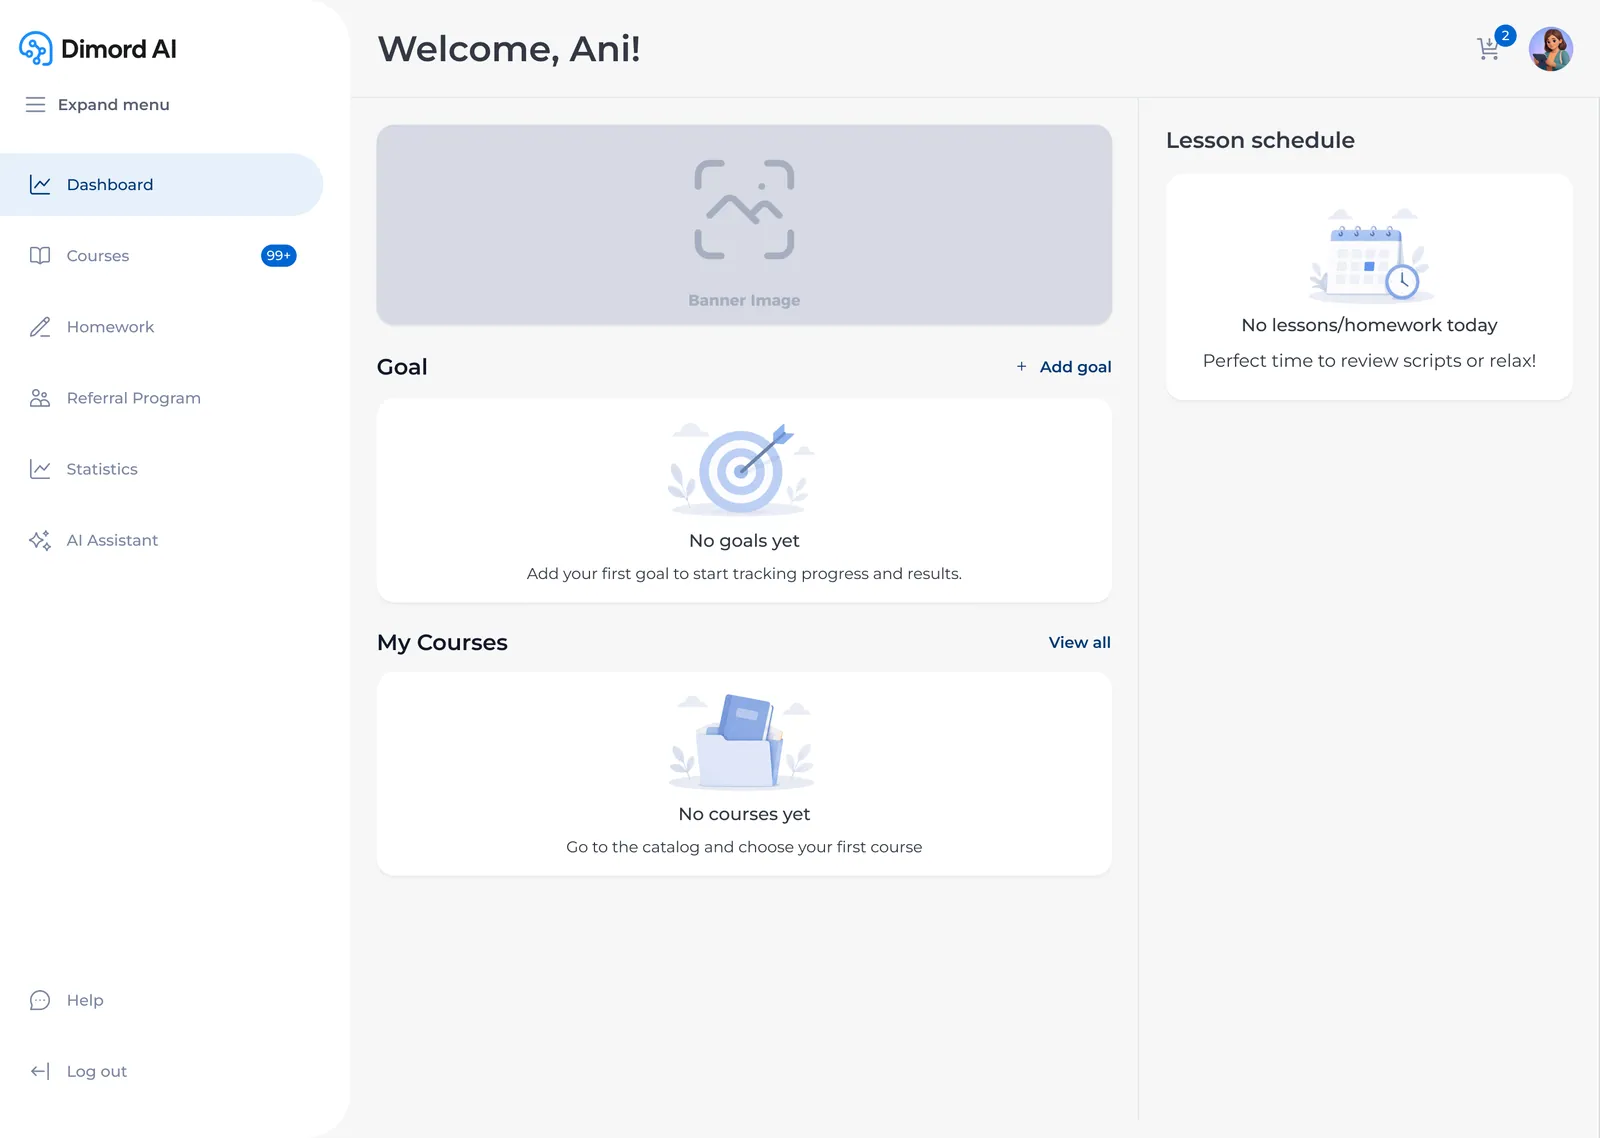Click the Statistics line-graph icon

(40, 469)
